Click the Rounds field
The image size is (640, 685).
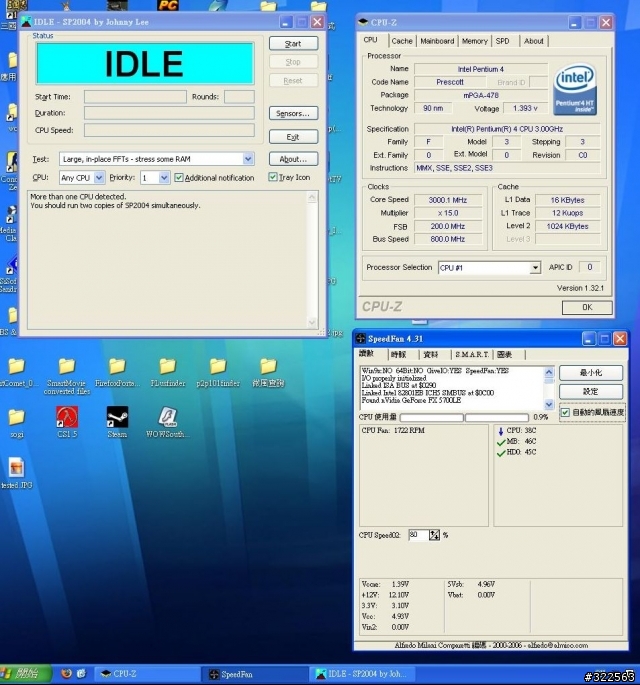tap(239, 97)
